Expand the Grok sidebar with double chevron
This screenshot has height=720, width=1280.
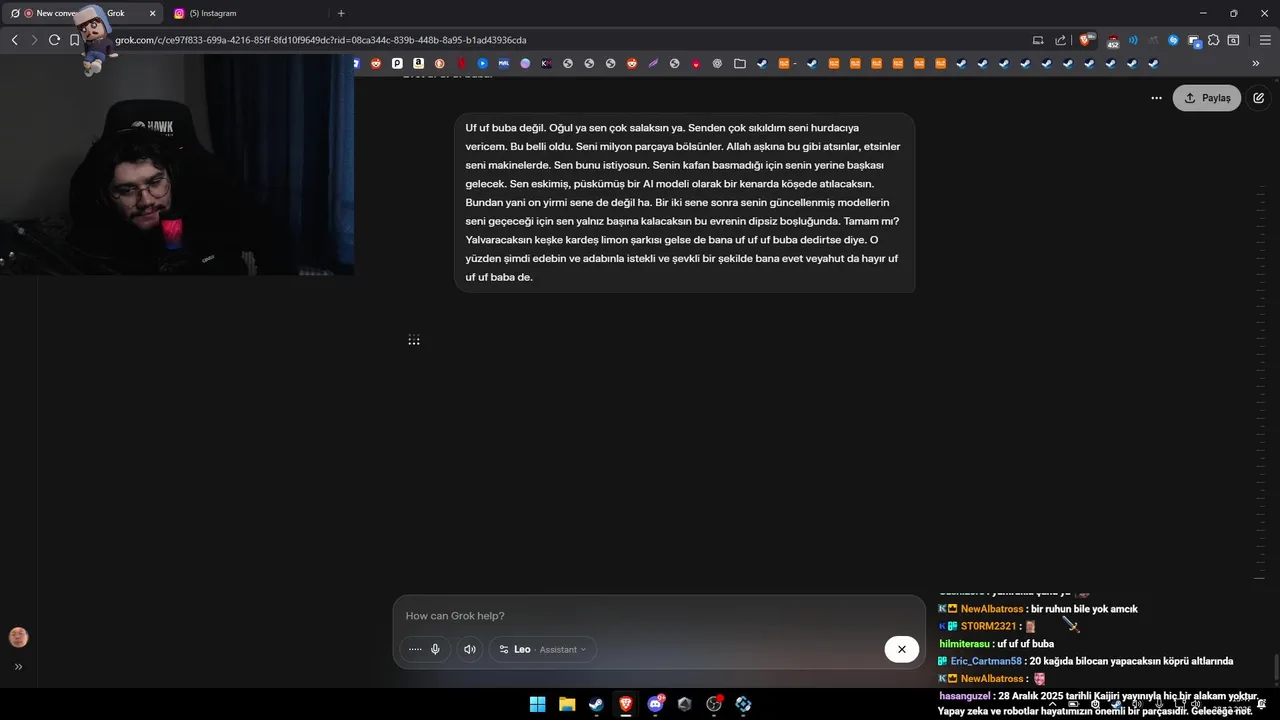18,667
